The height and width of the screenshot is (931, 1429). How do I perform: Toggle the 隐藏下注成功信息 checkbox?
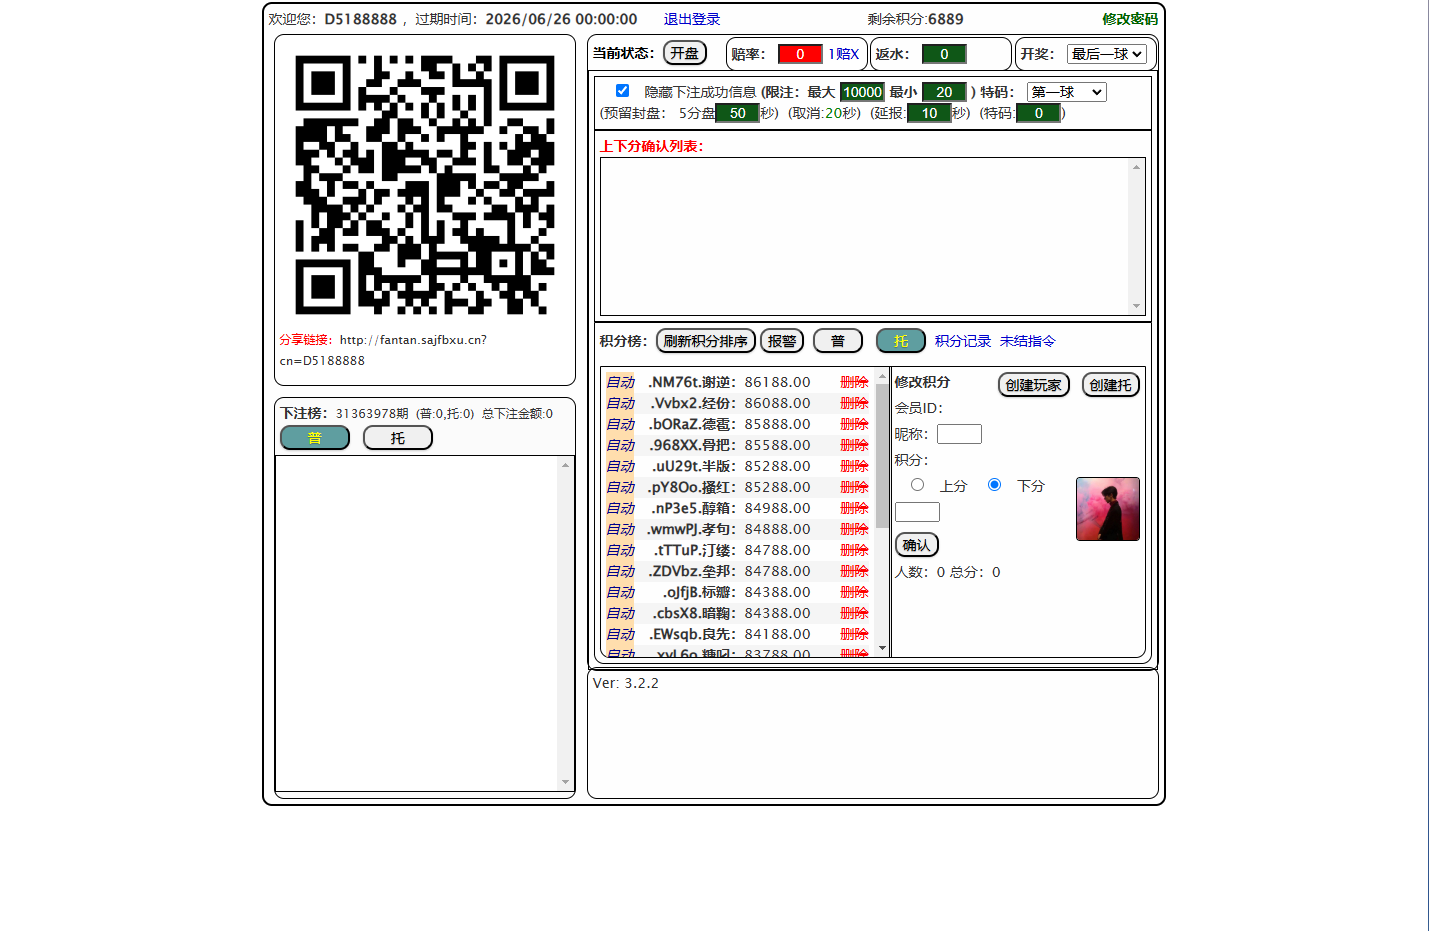(x=622, y=90)
